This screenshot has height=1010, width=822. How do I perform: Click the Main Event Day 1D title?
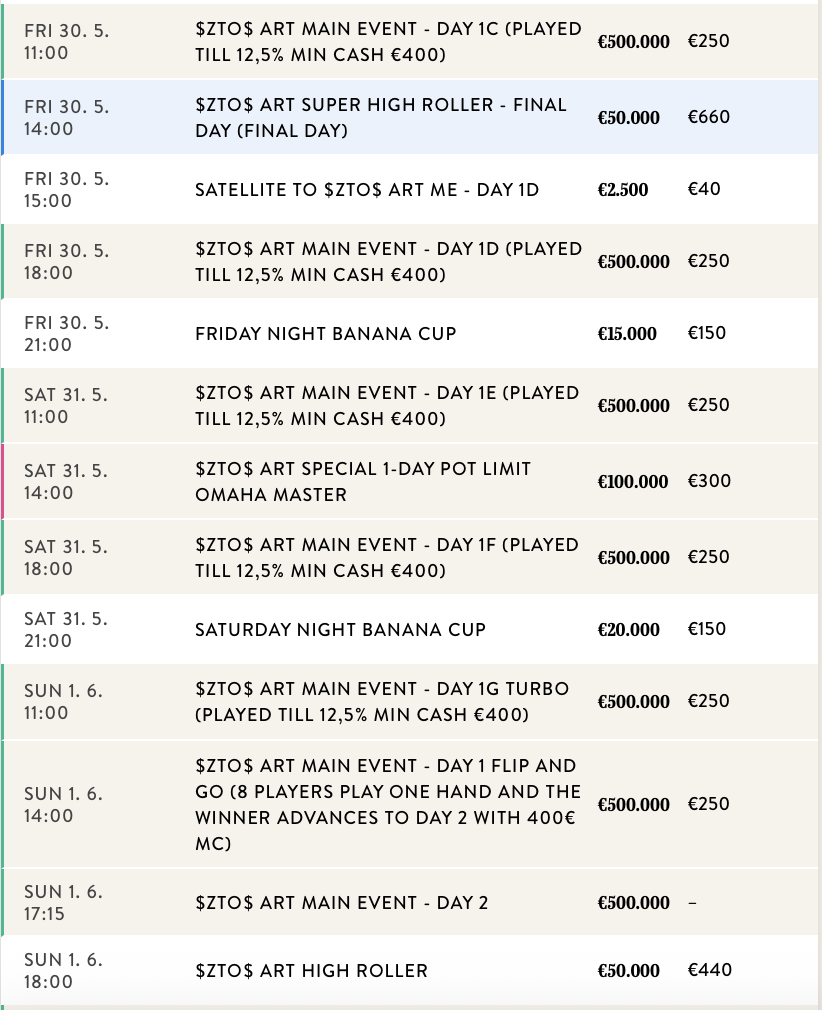(388, 261)
